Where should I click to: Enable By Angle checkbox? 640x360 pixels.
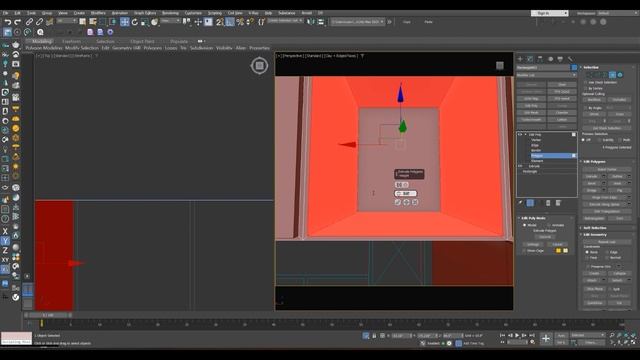pos(586,108)
